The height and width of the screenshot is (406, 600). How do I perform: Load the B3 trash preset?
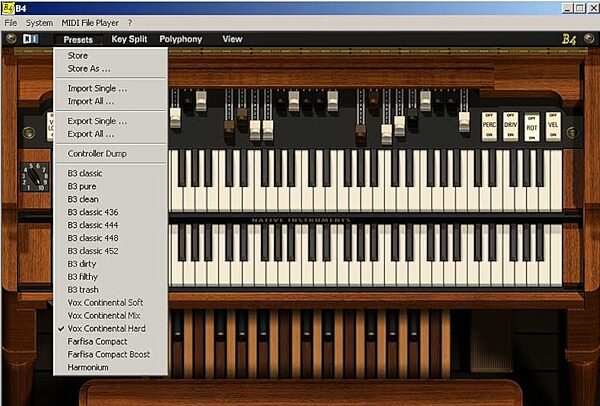pyautogui.click(x=111, y=290)
